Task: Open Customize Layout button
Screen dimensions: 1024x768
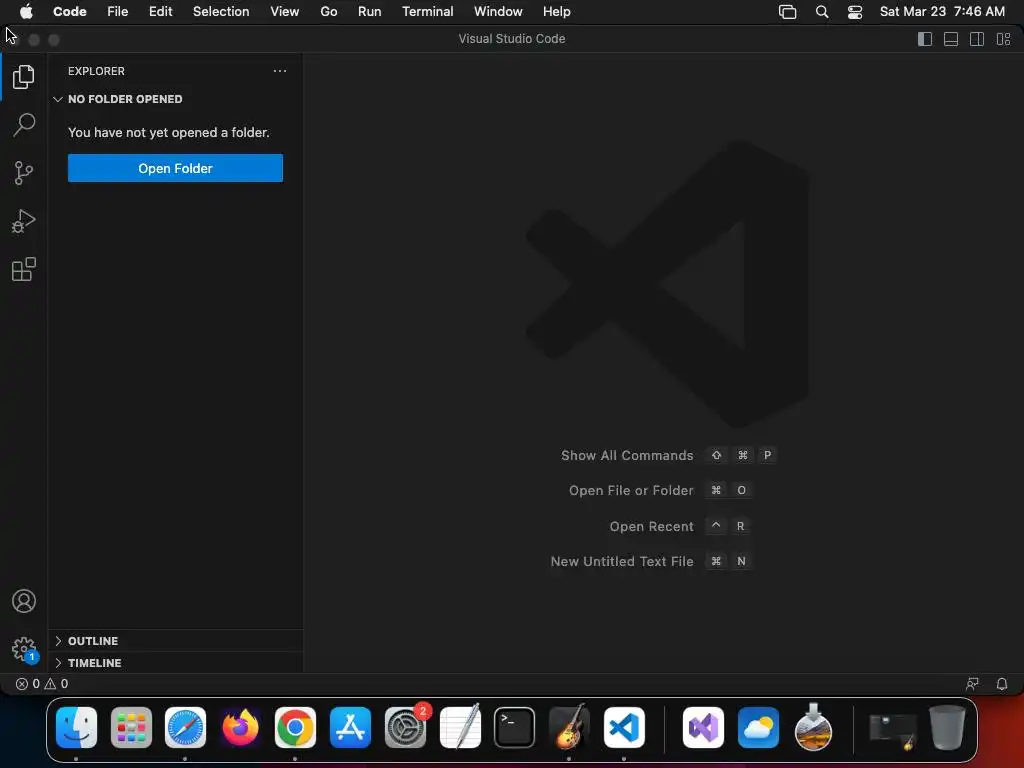Action: click(1004, 39)
